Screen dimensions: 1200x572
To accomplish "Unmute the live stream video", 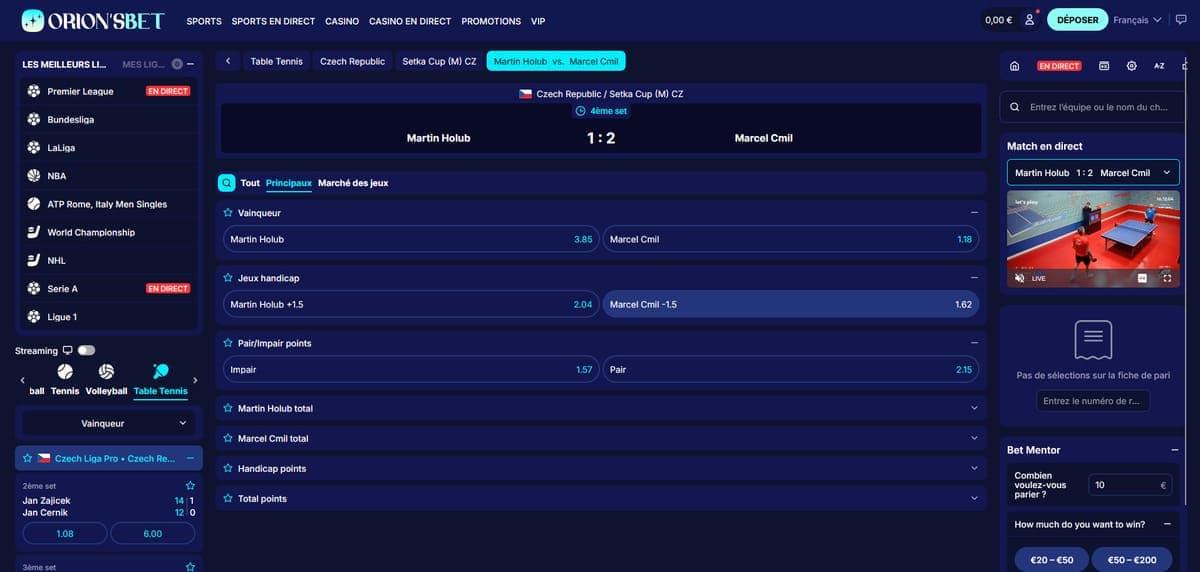I will pyautogui.click(x=1019, y=278).
